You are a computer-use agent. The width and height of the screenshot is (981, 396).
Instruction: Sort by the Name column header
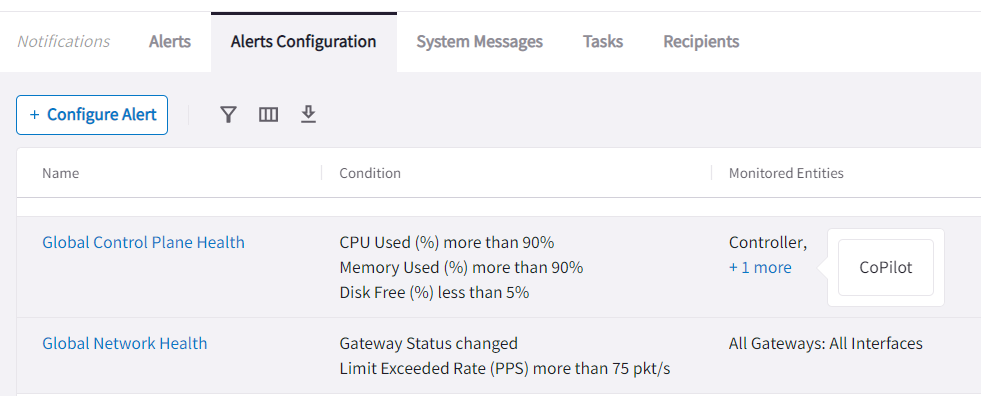(61, 173)
